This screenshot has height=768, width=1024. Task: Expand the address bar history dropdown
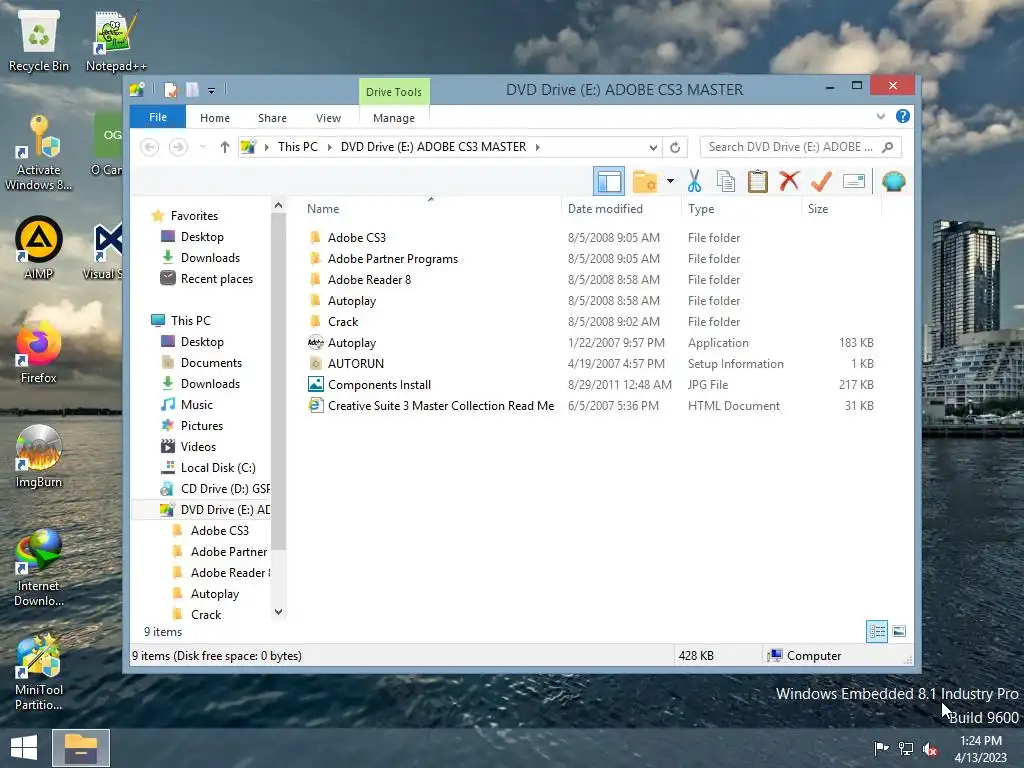tap(653, 148)
